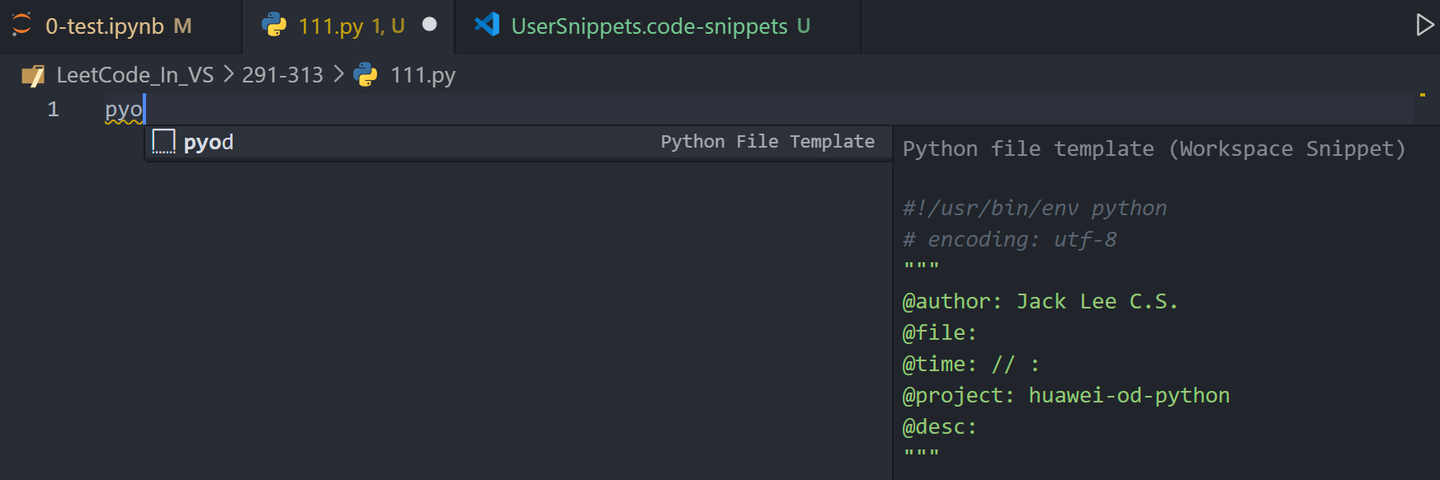This screenshot has width=1440, height=480.
Task: Click the snippet icon beside pyod suggestion
Action: 164,142
